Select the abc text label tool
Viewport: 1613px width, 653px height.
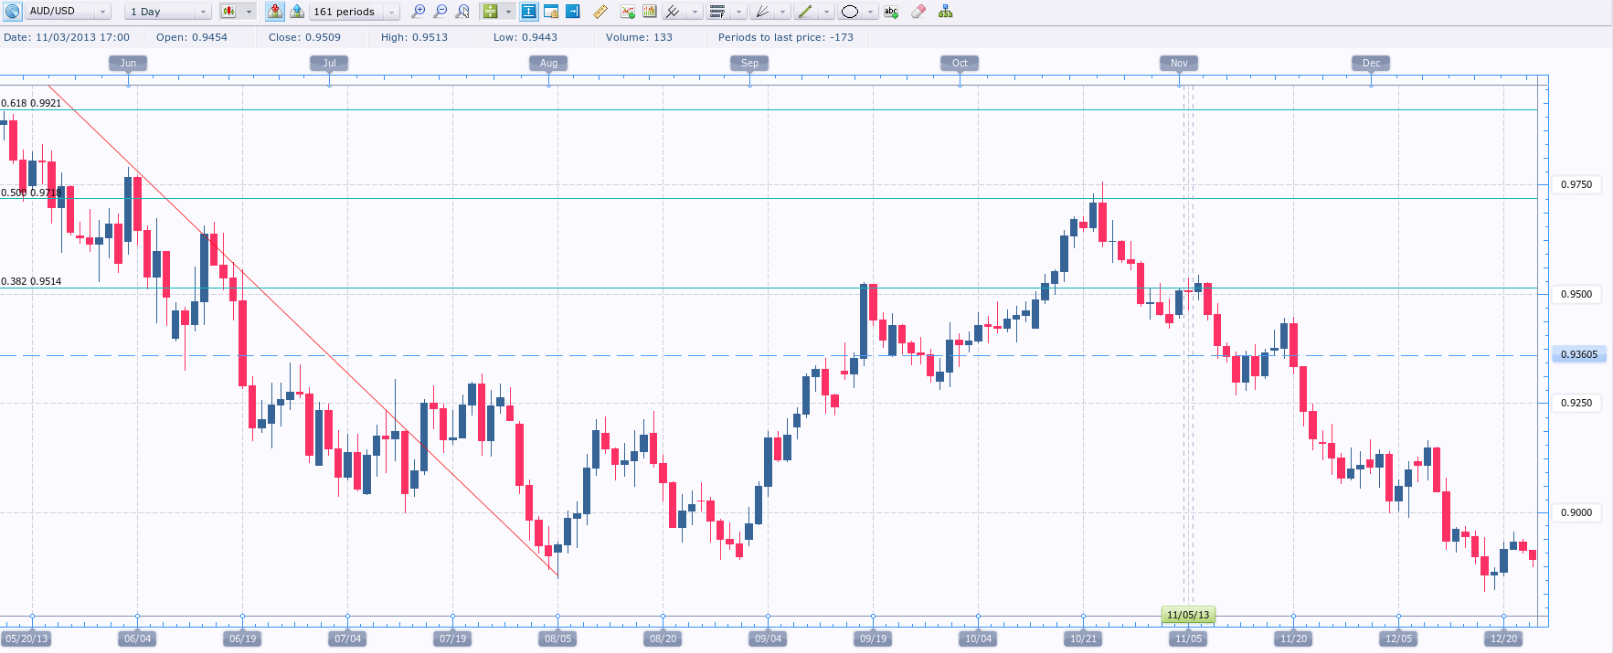coord(891,12)
